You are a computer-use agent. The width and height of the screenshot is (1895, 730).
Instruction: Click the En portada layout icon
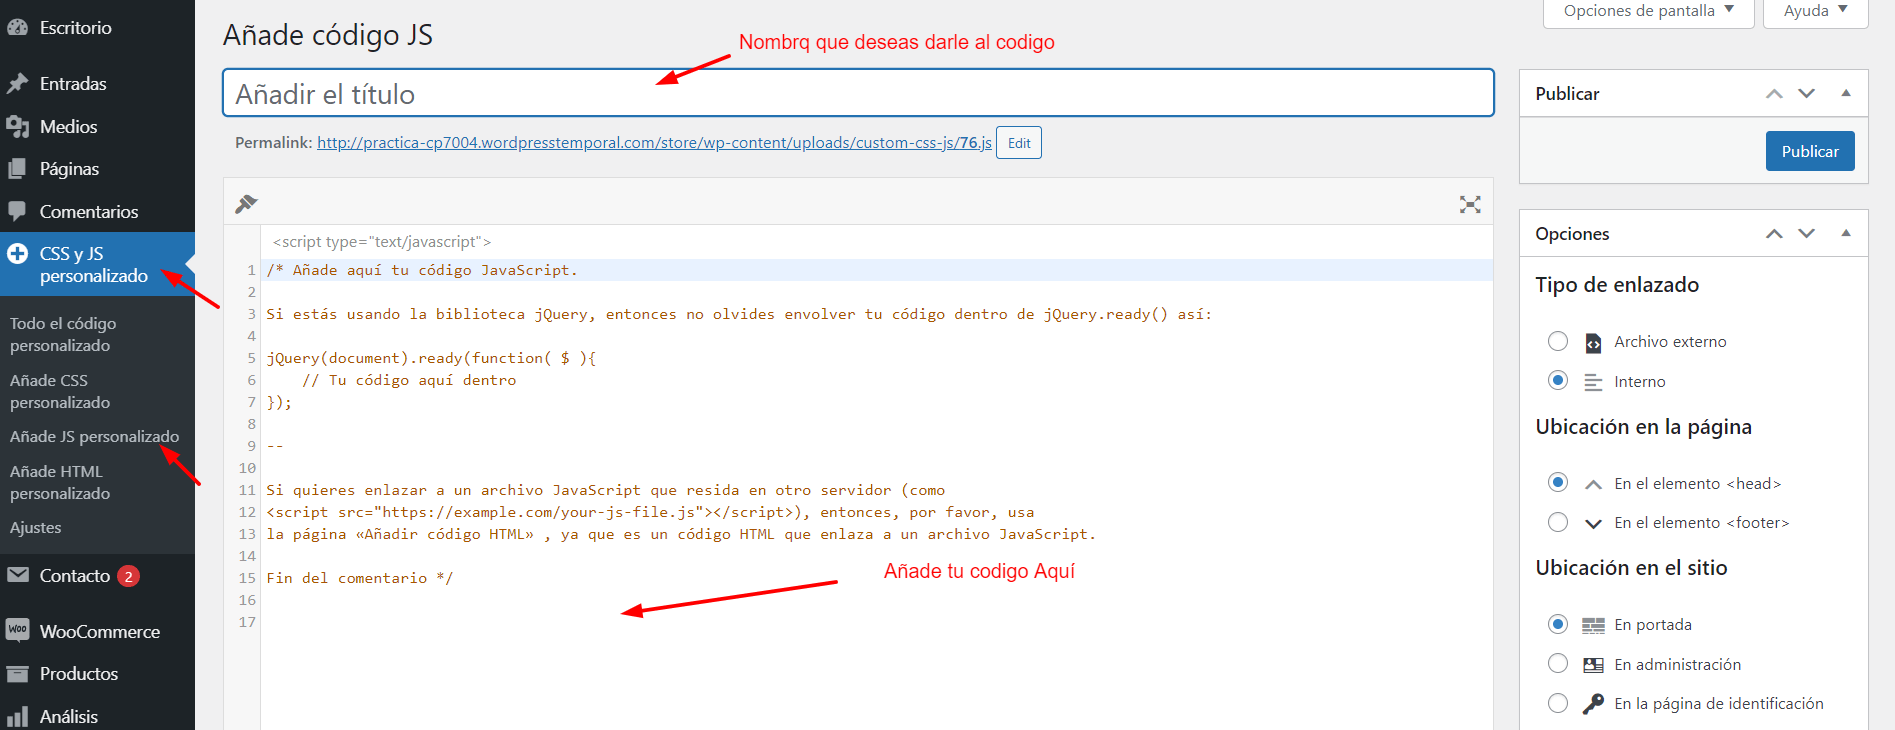(1593, 626)
